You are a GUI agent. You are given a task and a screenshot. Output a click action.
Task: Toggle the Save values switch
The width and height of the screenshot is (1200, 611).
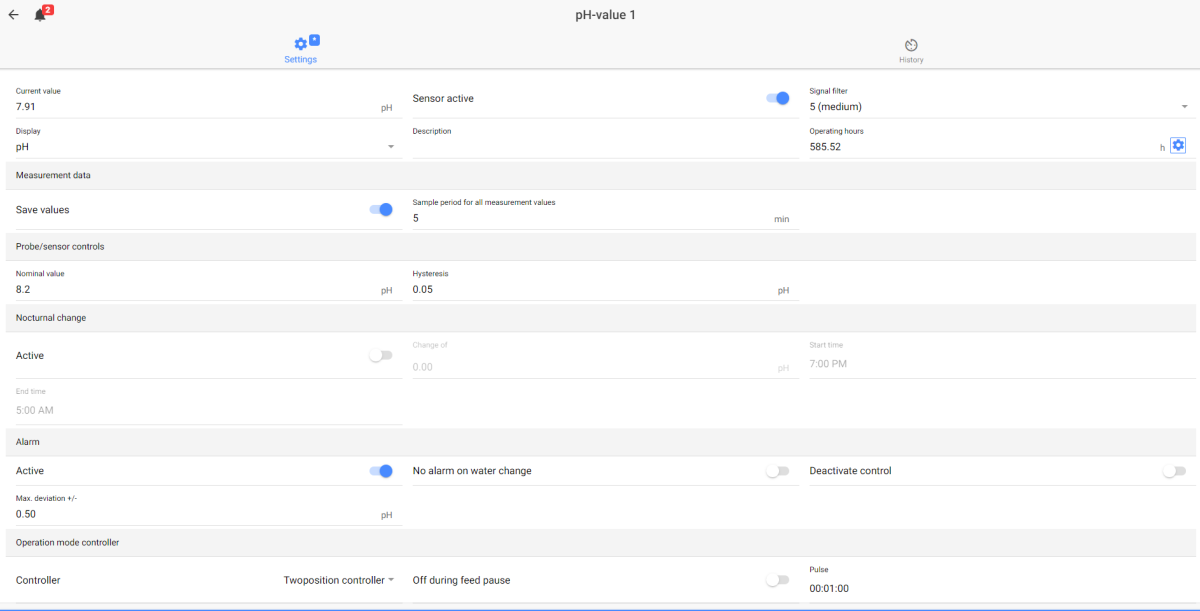coord(381,209)
